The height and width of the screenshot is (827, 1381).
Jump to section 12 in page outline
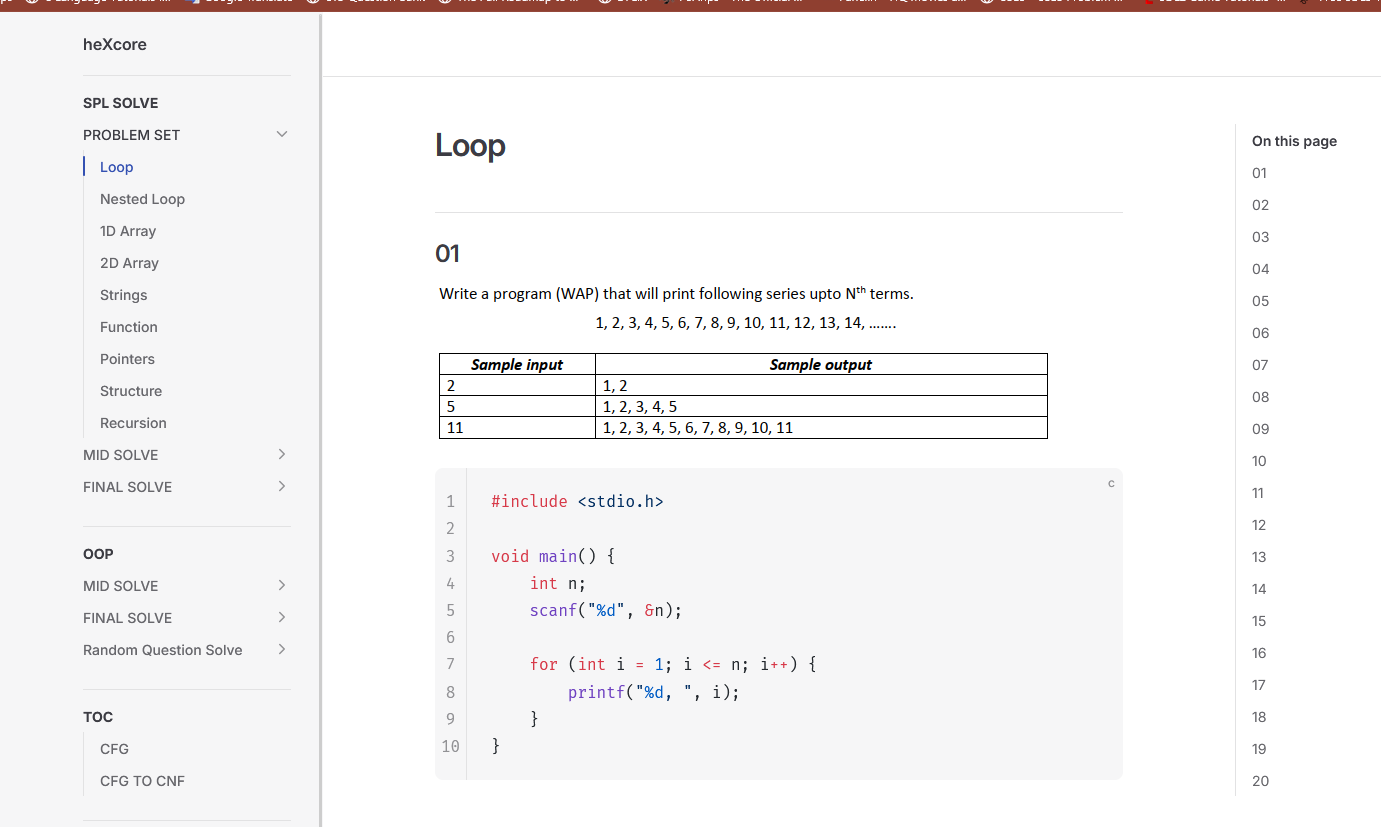[x=1259, y=525]
